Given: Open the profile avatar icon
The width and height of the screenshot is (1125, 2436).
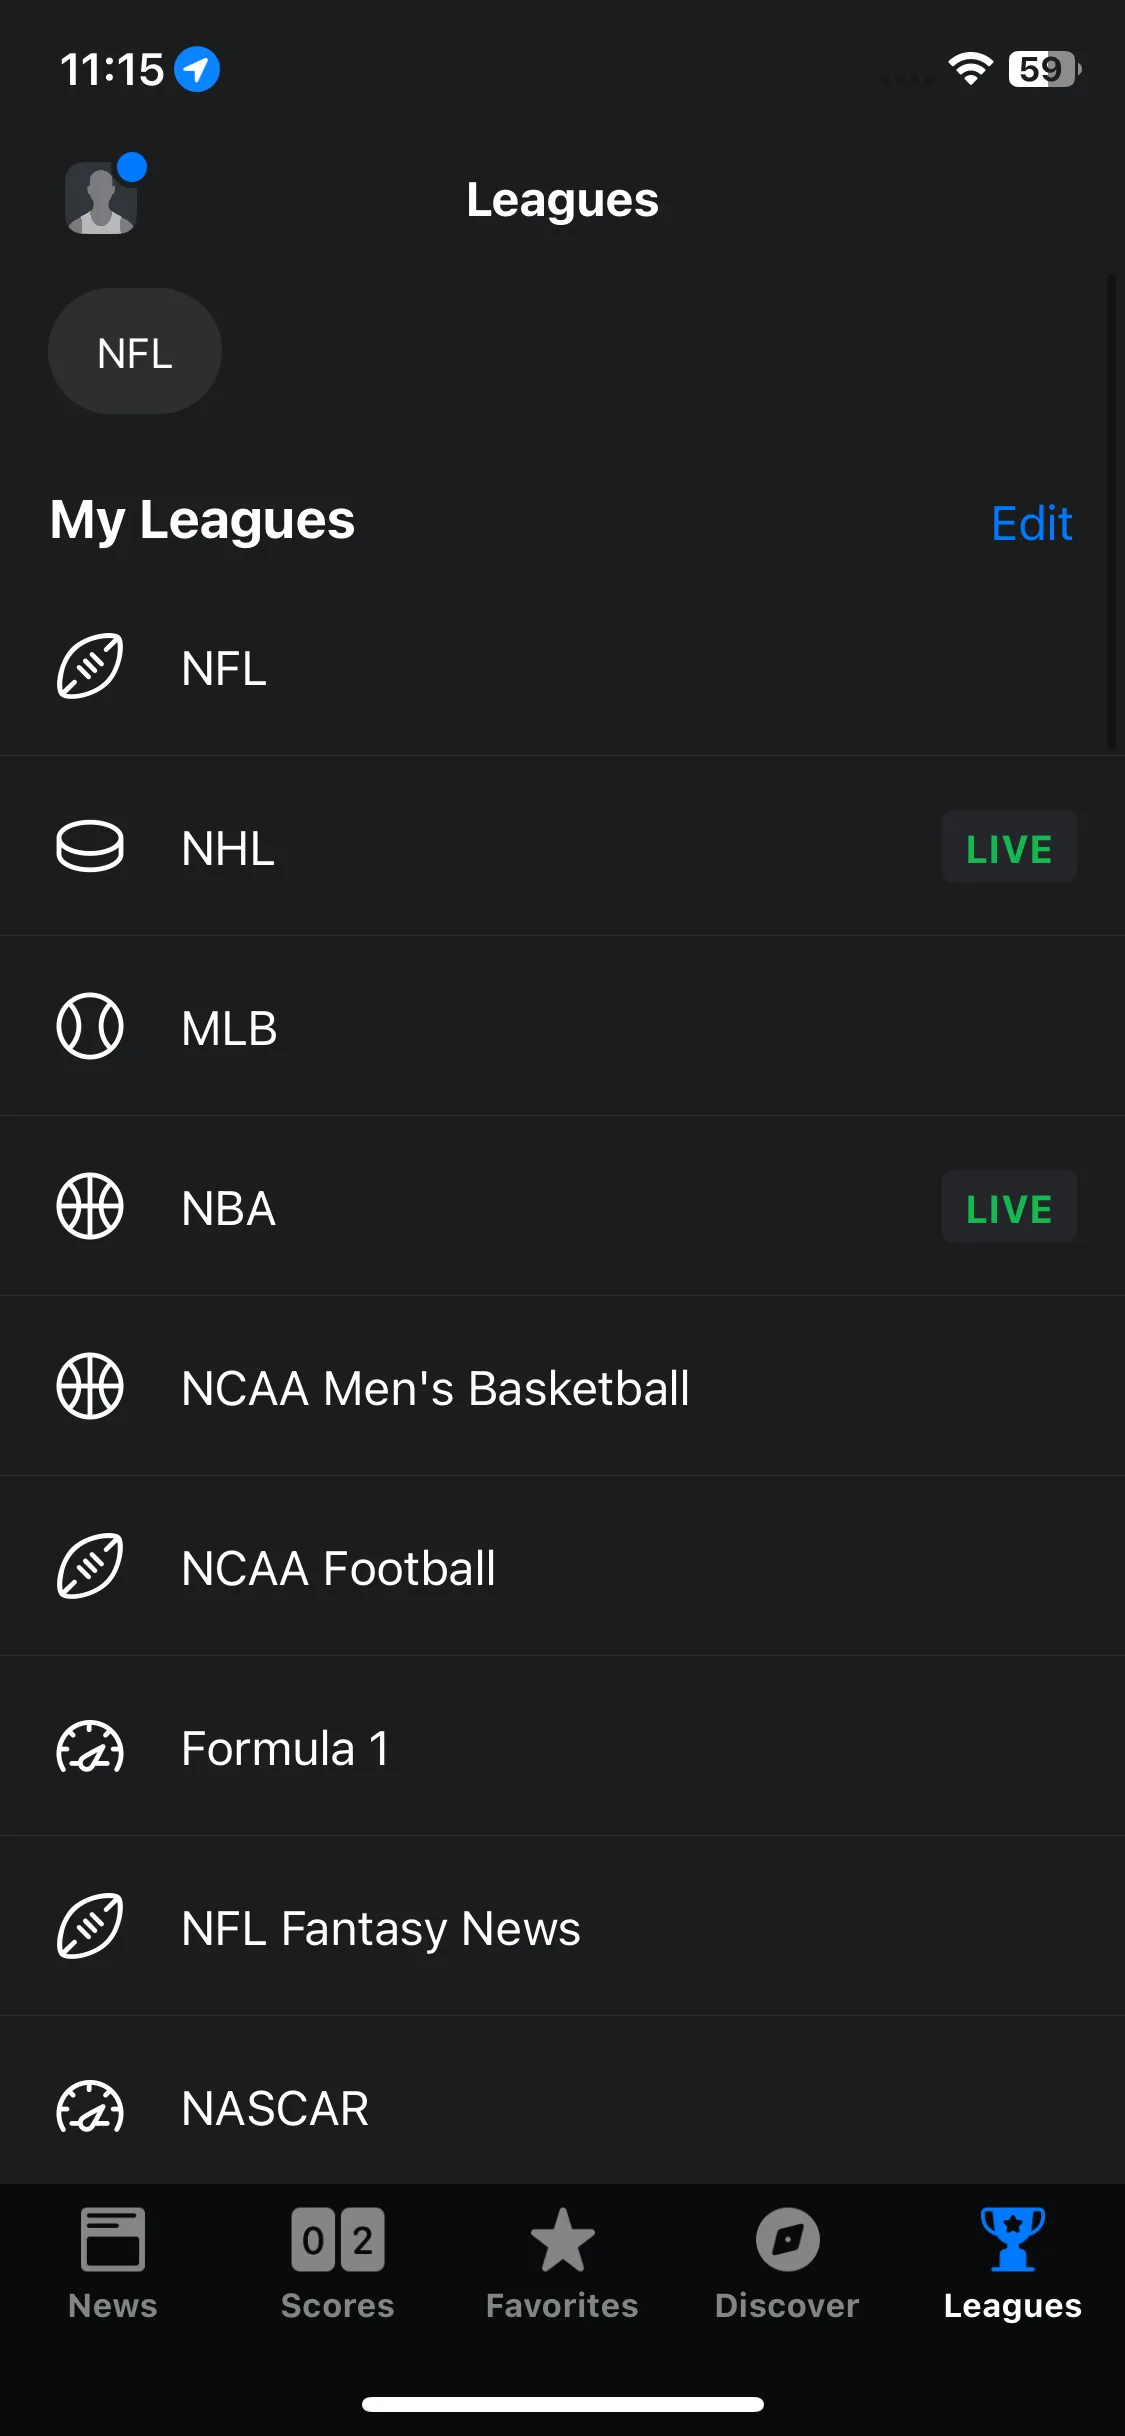Looking at the screenshot, I should 101,198.
